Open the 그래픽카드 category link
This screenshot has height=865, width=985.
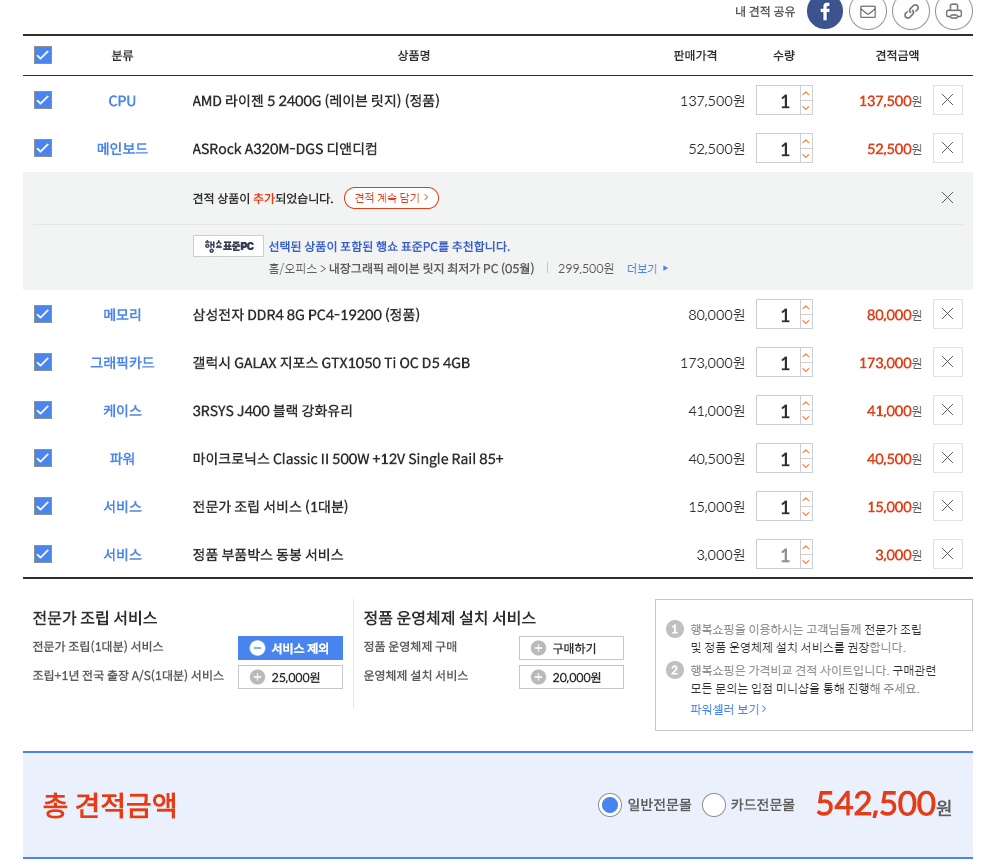pos(122,362)
